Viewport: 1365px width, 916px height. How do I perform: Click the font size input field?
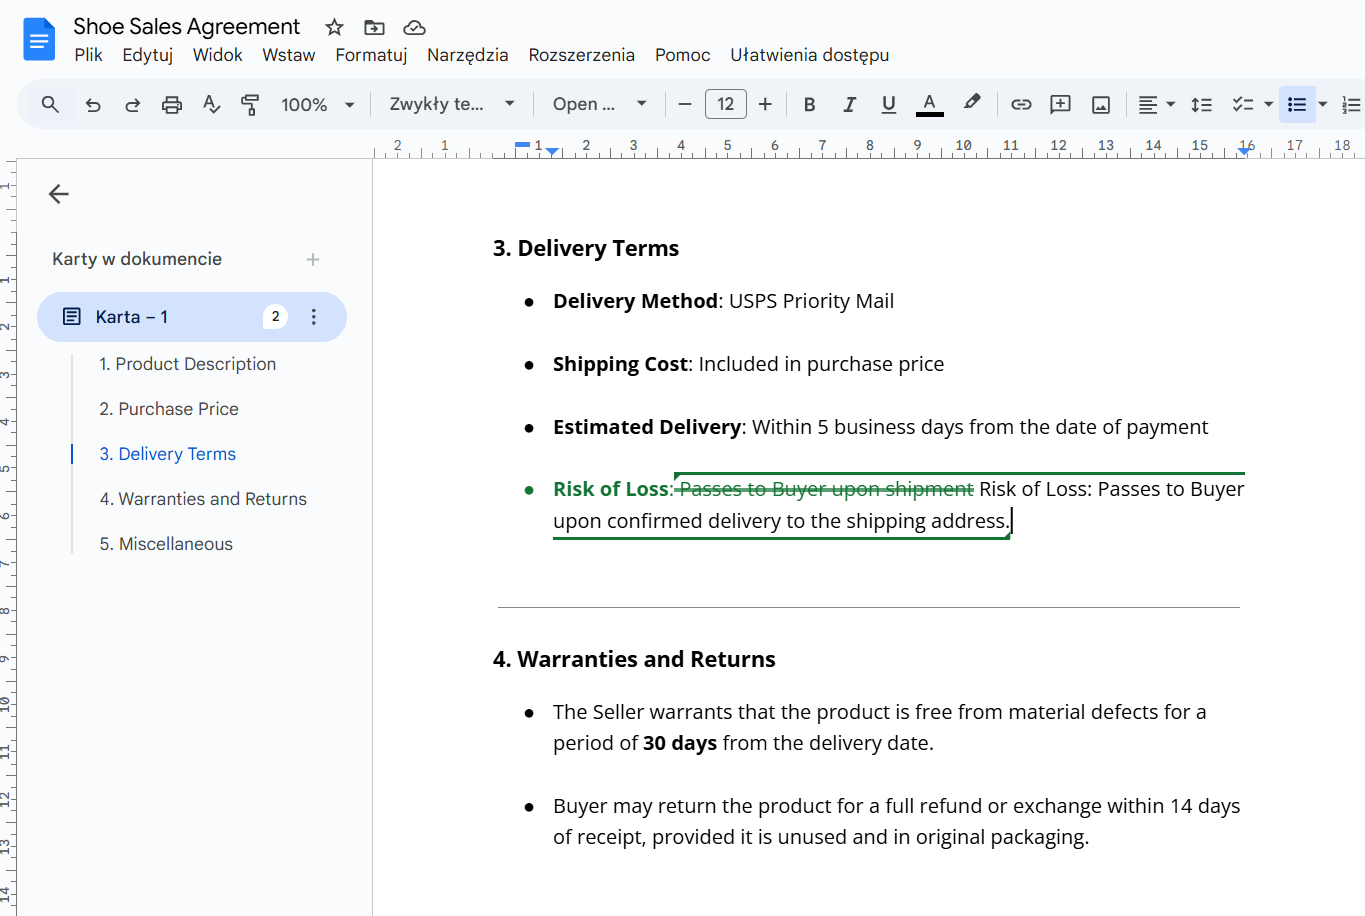click(x=725, y=105)
